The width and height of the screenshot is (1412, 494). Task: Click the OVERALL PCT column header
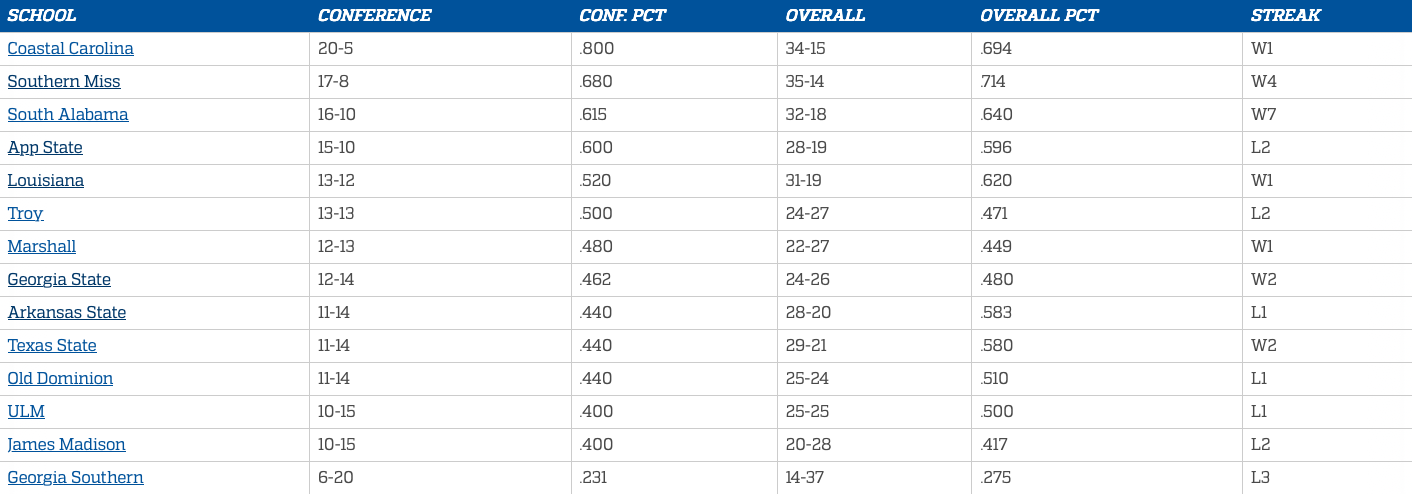pos(1039,16)
